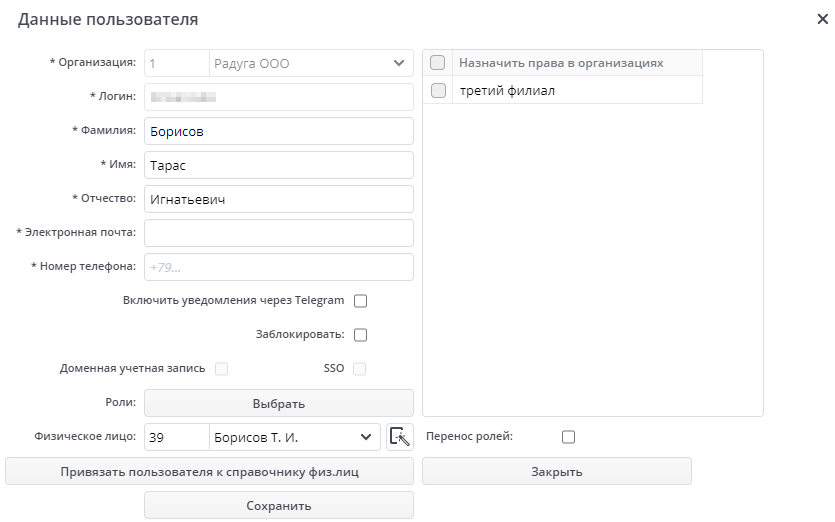The width and height of the screenshot is (835, 522).
Task: Click Привязать пользователя к справочнику физ.лиц
Action: click(x=209, y=471)
